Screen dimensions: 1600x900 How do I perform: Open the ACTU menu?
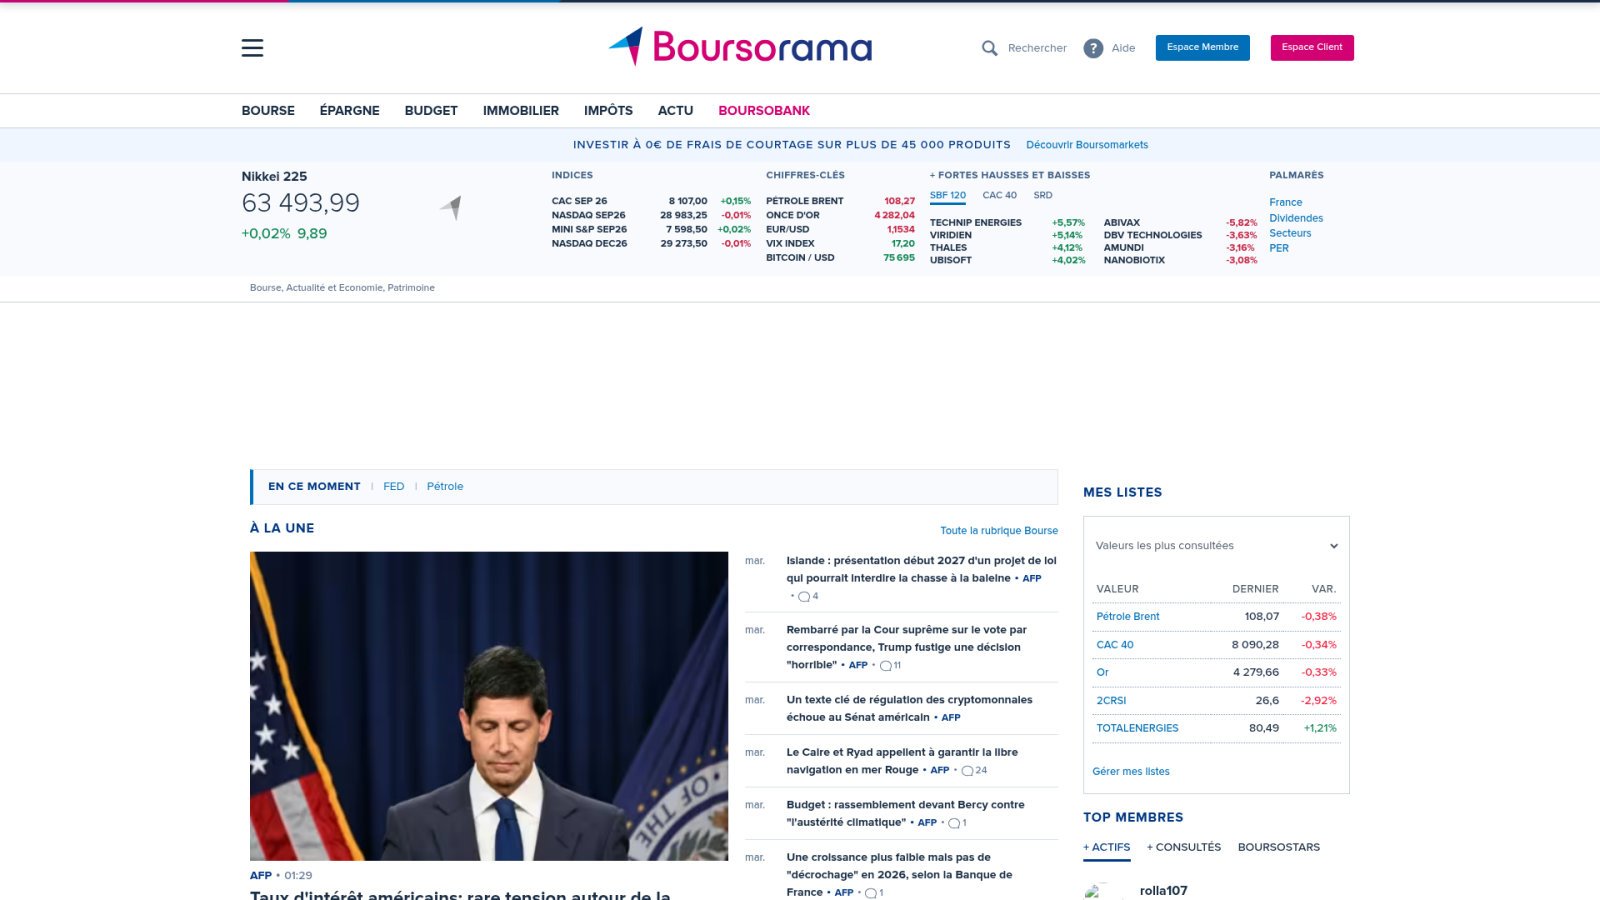pos(675,111)
